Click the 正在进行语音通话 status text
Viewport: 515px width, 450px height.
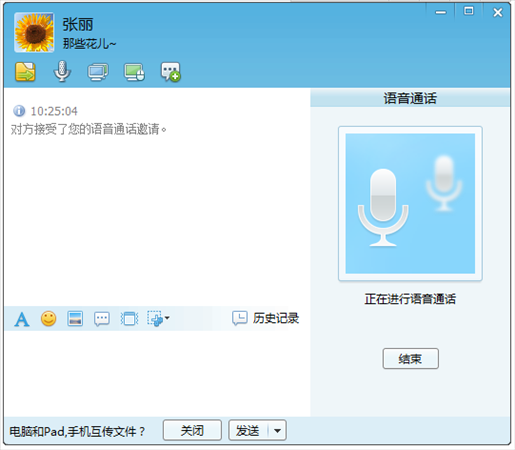click(x=410, y=299)
